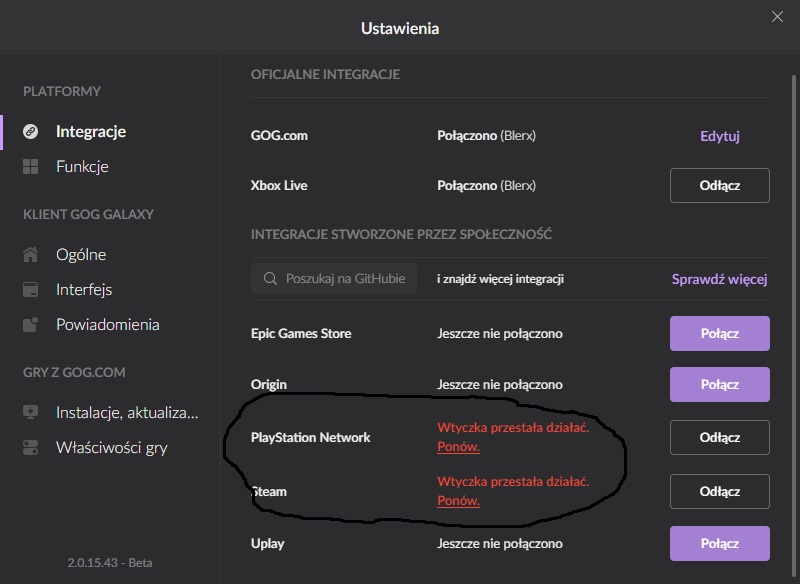800x584 pixels.
Task: Click the 'i znajdź więcej integracji' text
Action: [x=500, y=279]
